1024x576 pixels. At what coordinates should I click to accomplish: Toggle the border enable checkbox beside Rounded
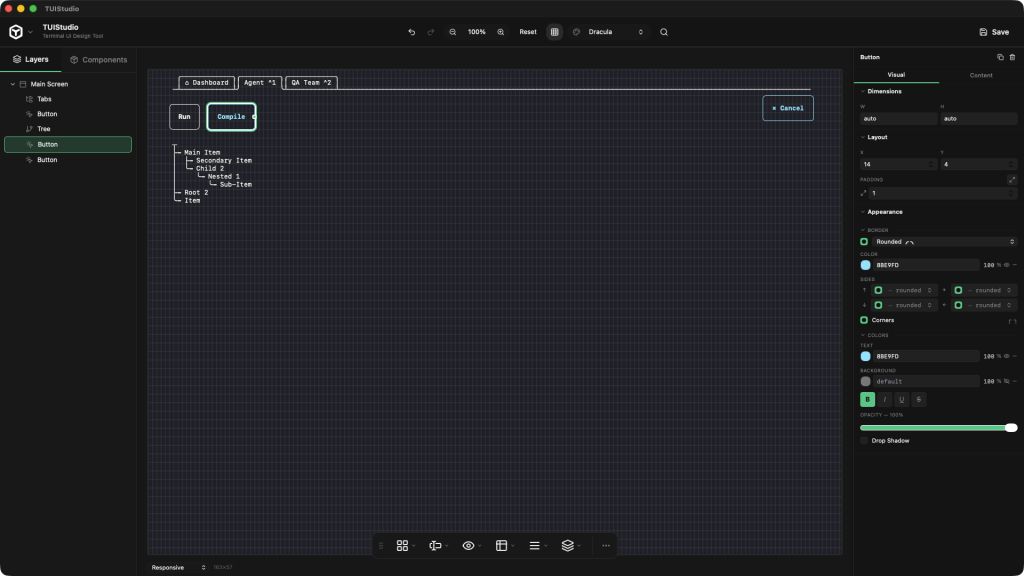[x=864, y=242]
